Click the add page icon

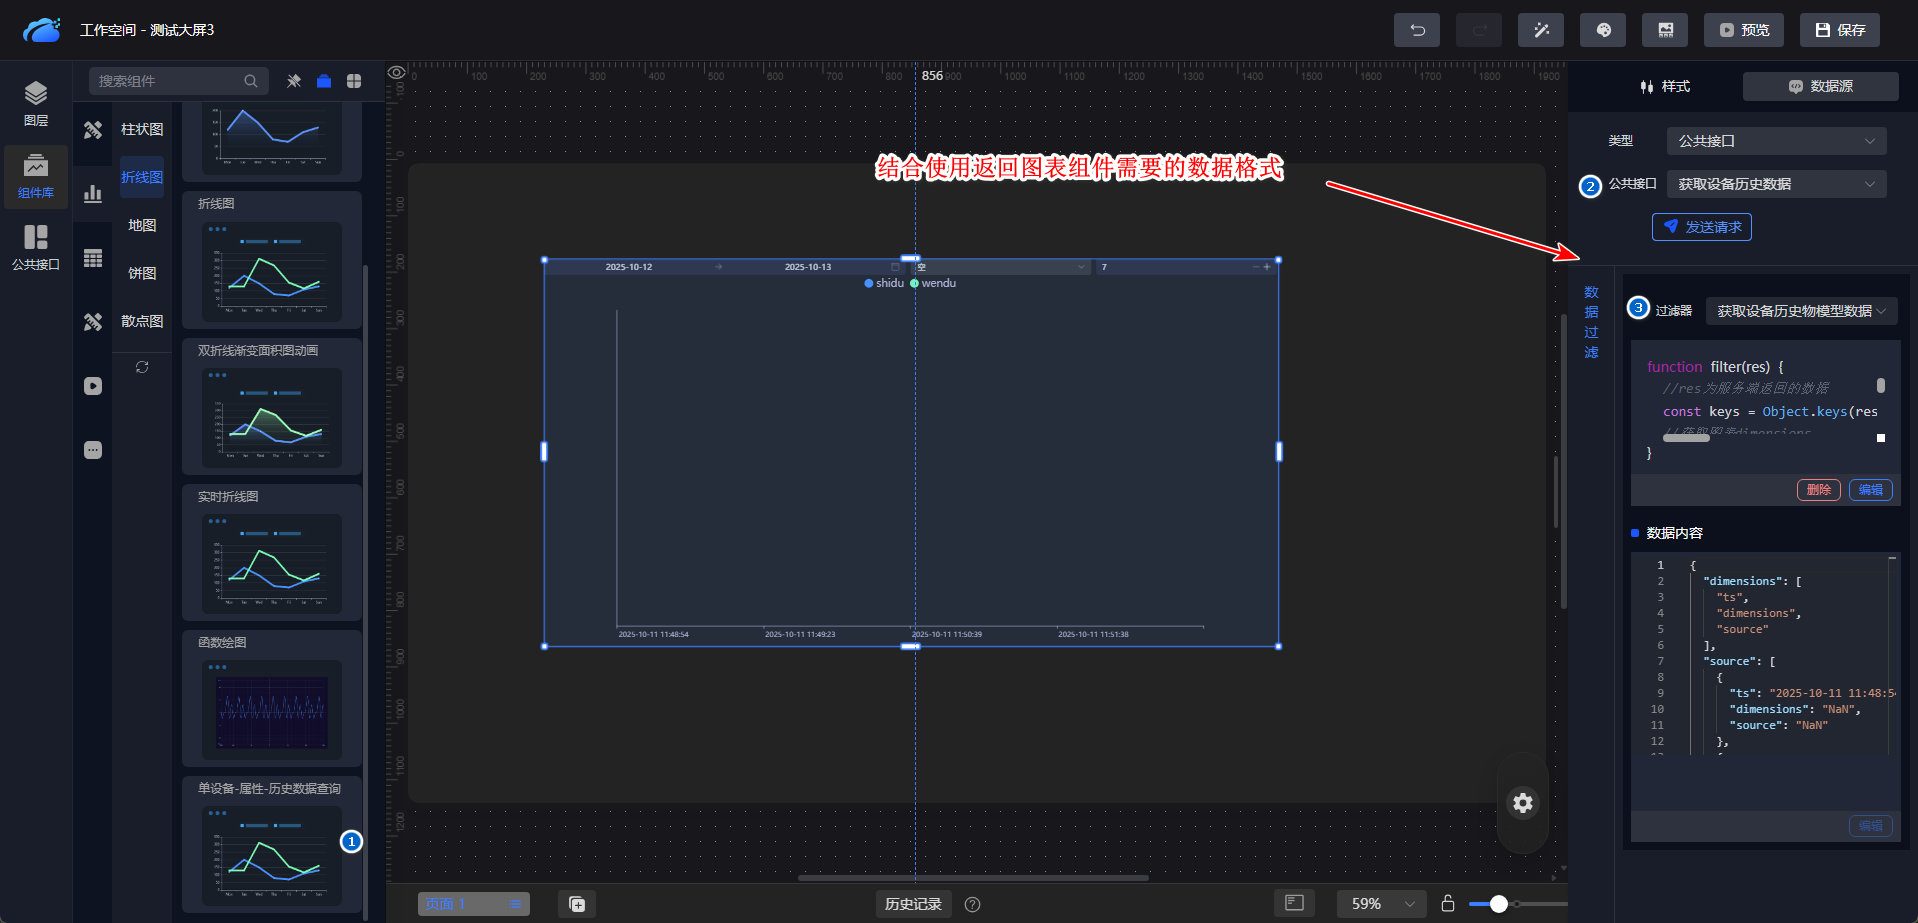[577, 904]
